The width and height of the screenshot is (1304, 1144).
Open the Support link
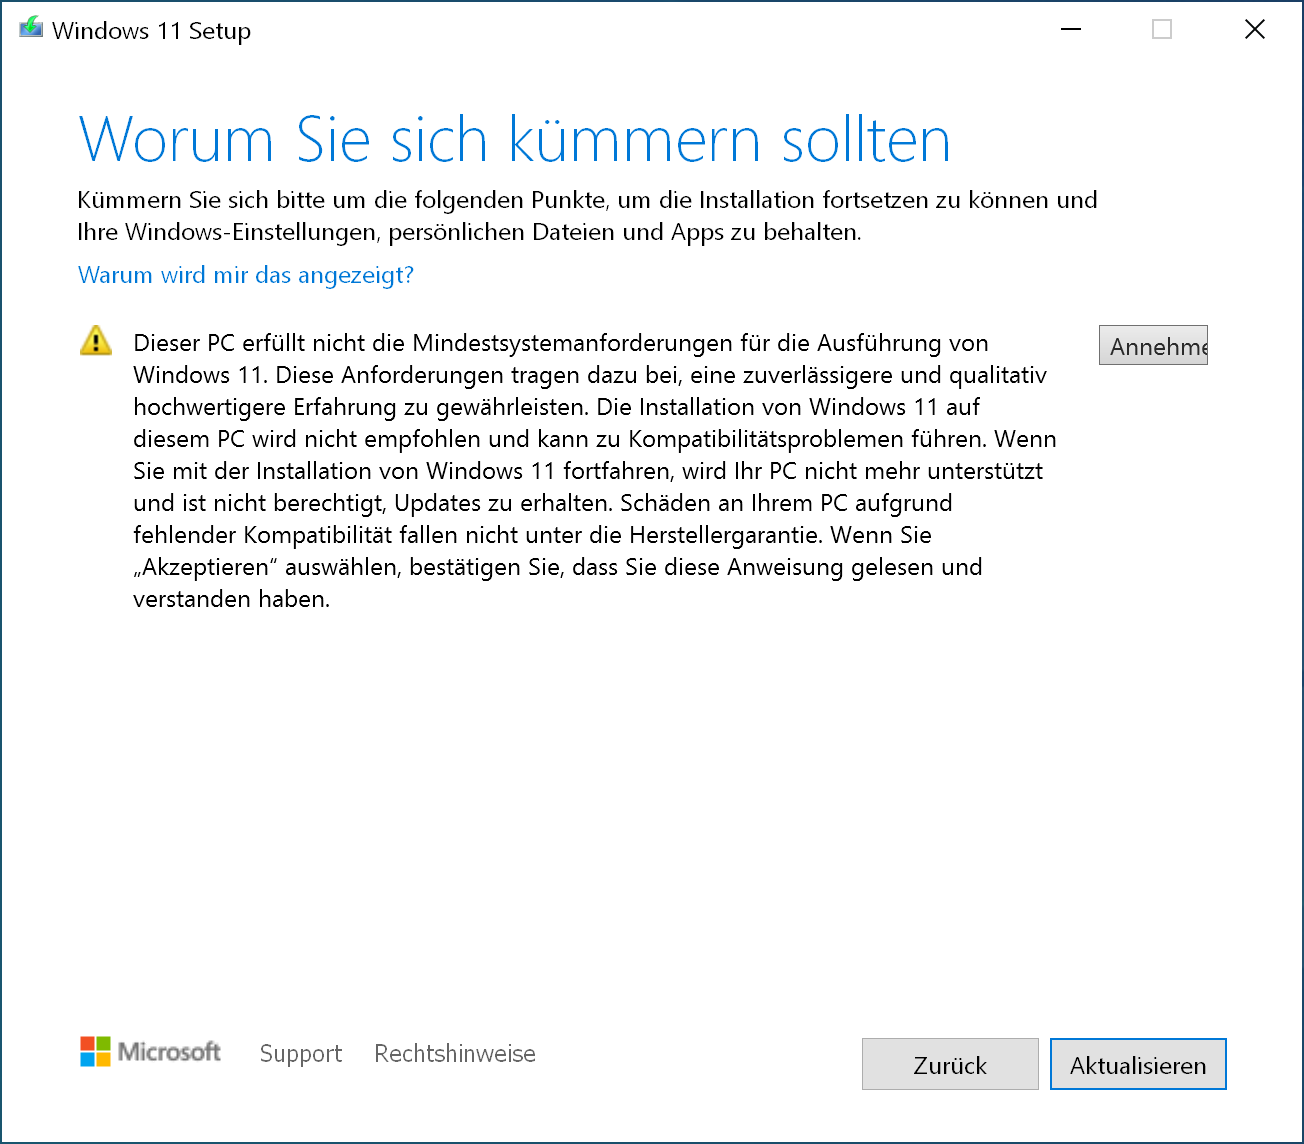pos(301,1053)
